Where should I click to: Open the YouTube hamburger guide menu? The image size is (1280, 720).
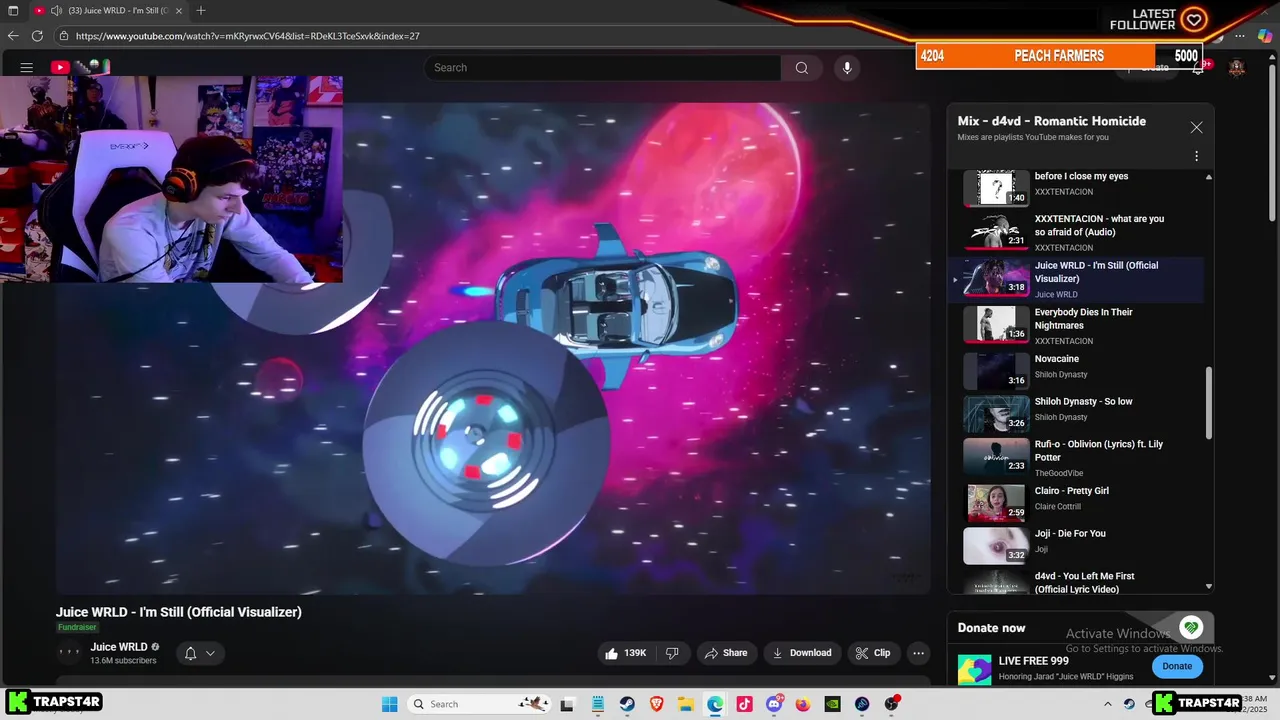click(27, 67)
